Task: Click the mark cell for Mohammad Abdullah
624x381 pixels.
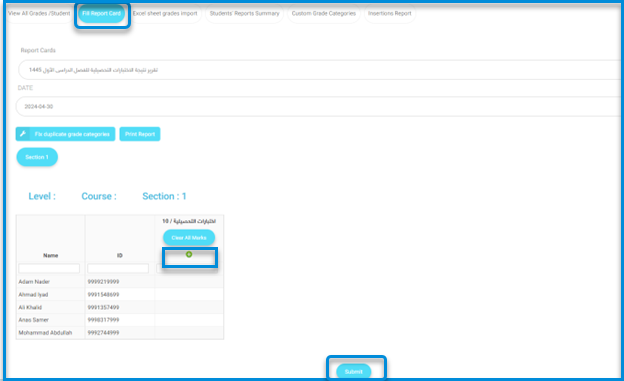Action: pyautogui.click(x=189, y=333)
